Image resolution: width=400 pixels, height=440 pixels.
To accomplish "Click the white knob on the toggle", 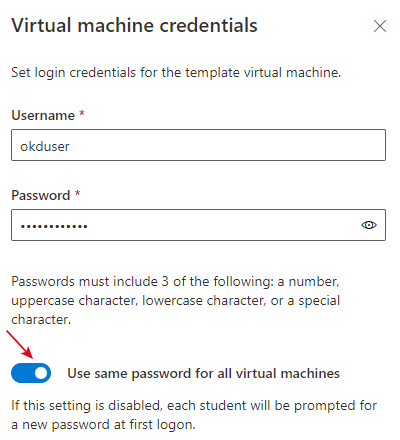I will coord(41,373).
